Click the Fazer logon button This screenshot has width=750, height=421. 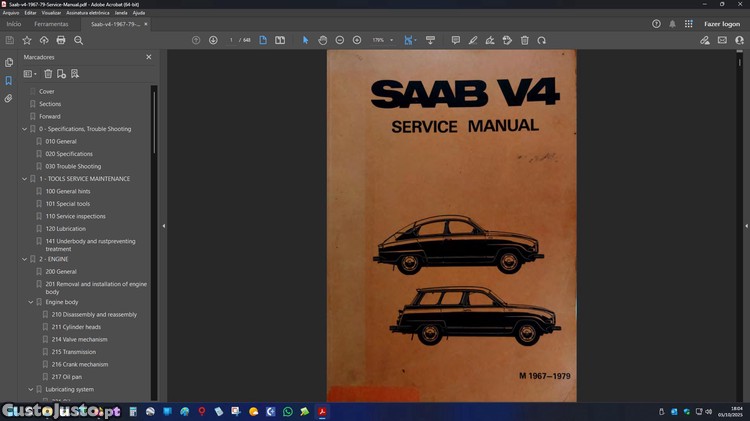(722, 24)
